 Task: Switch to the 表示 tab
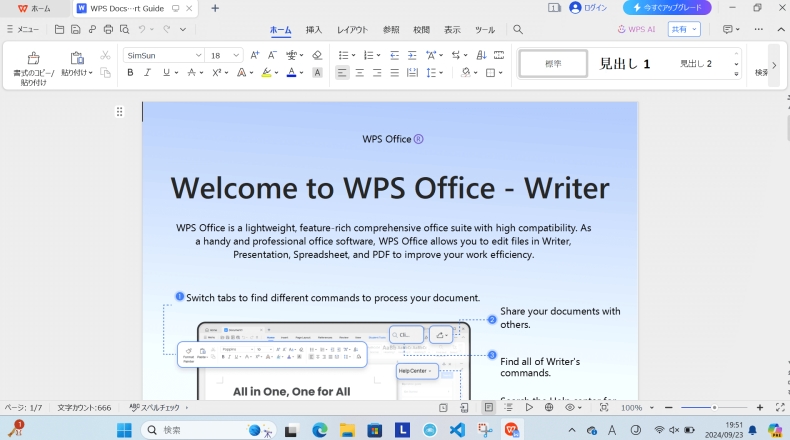(452, 30)
